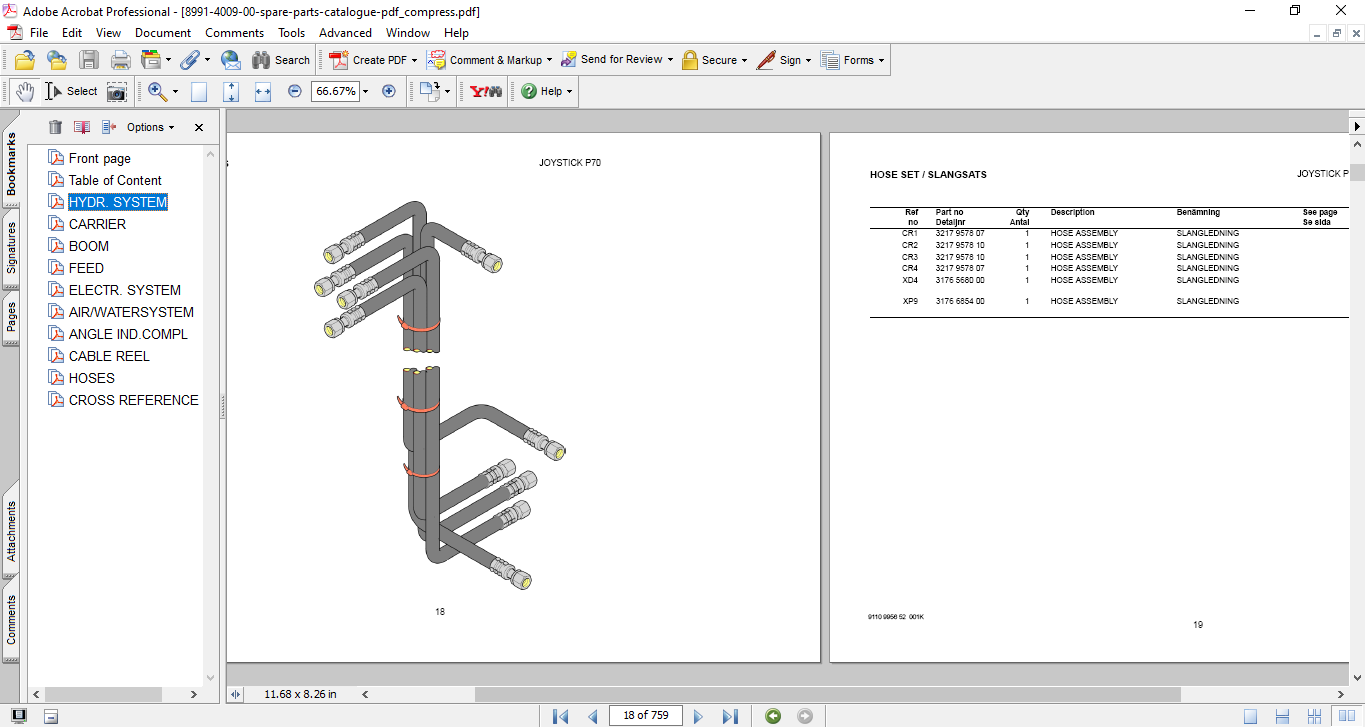Click the Save floppy disk icon
Image resolution: width=1365 pixels, height=727 pixels.
[x=89, y=60]
